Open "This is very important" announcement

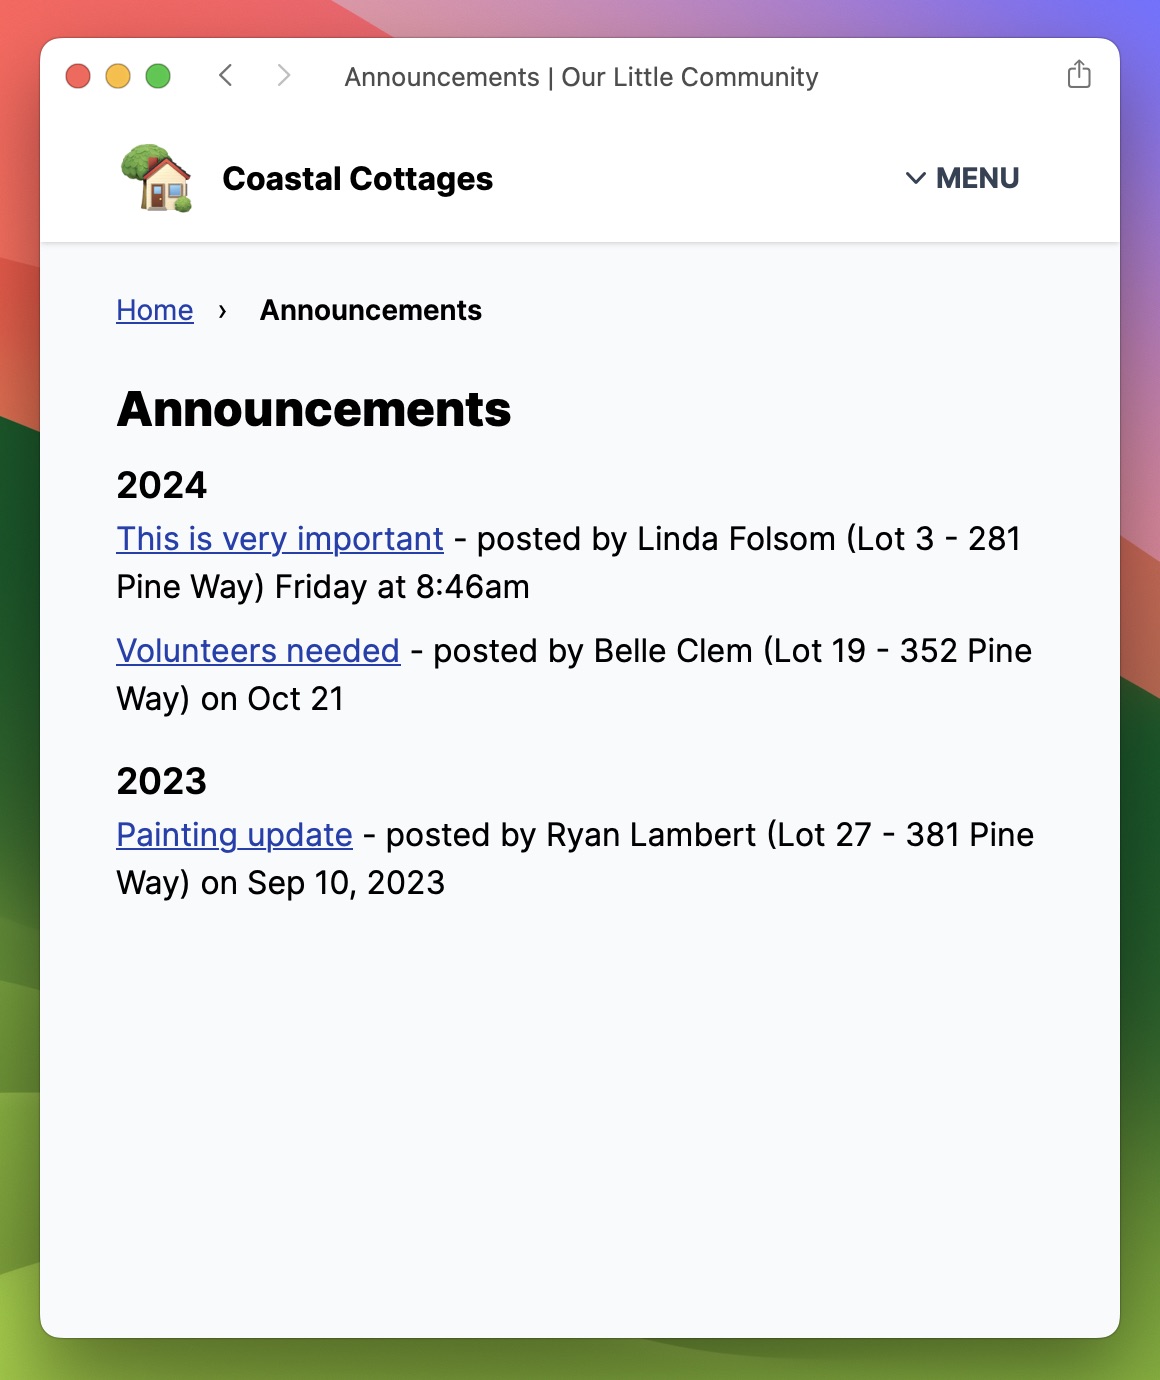[280, 539]
